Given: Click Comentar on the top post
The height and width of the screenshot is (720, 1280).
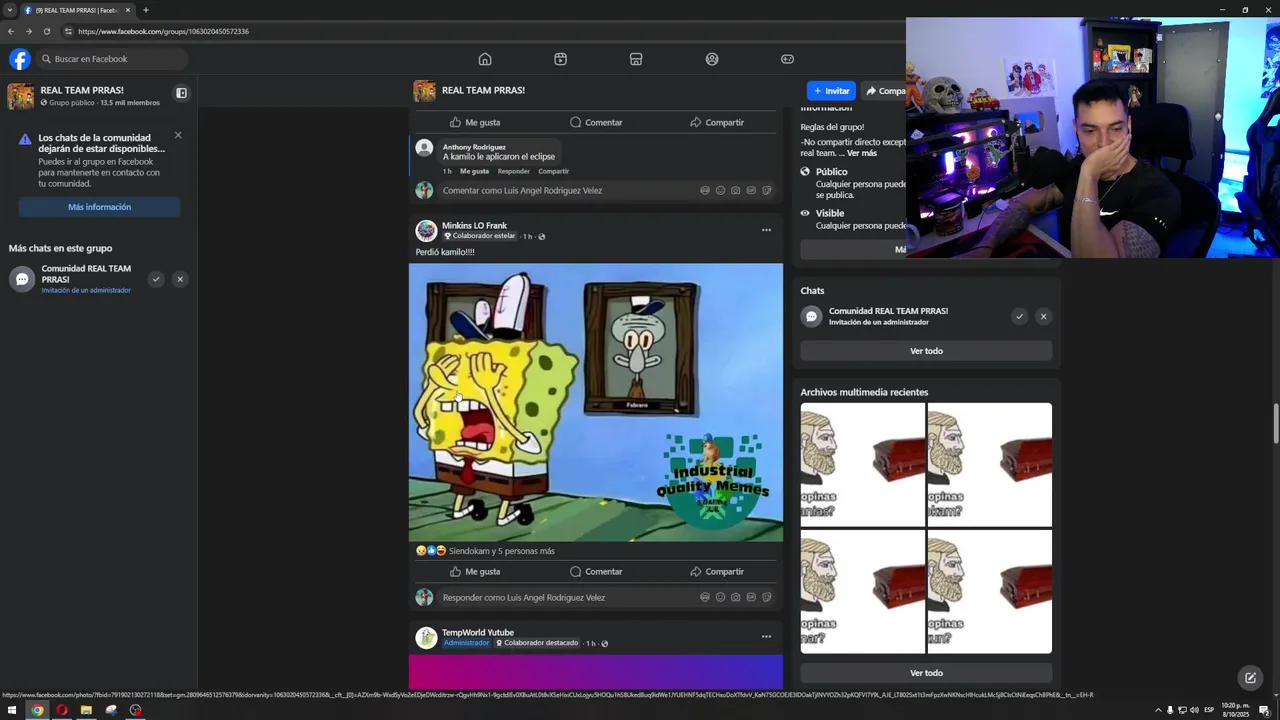Looking at the screenshot, I should (596, 122).
